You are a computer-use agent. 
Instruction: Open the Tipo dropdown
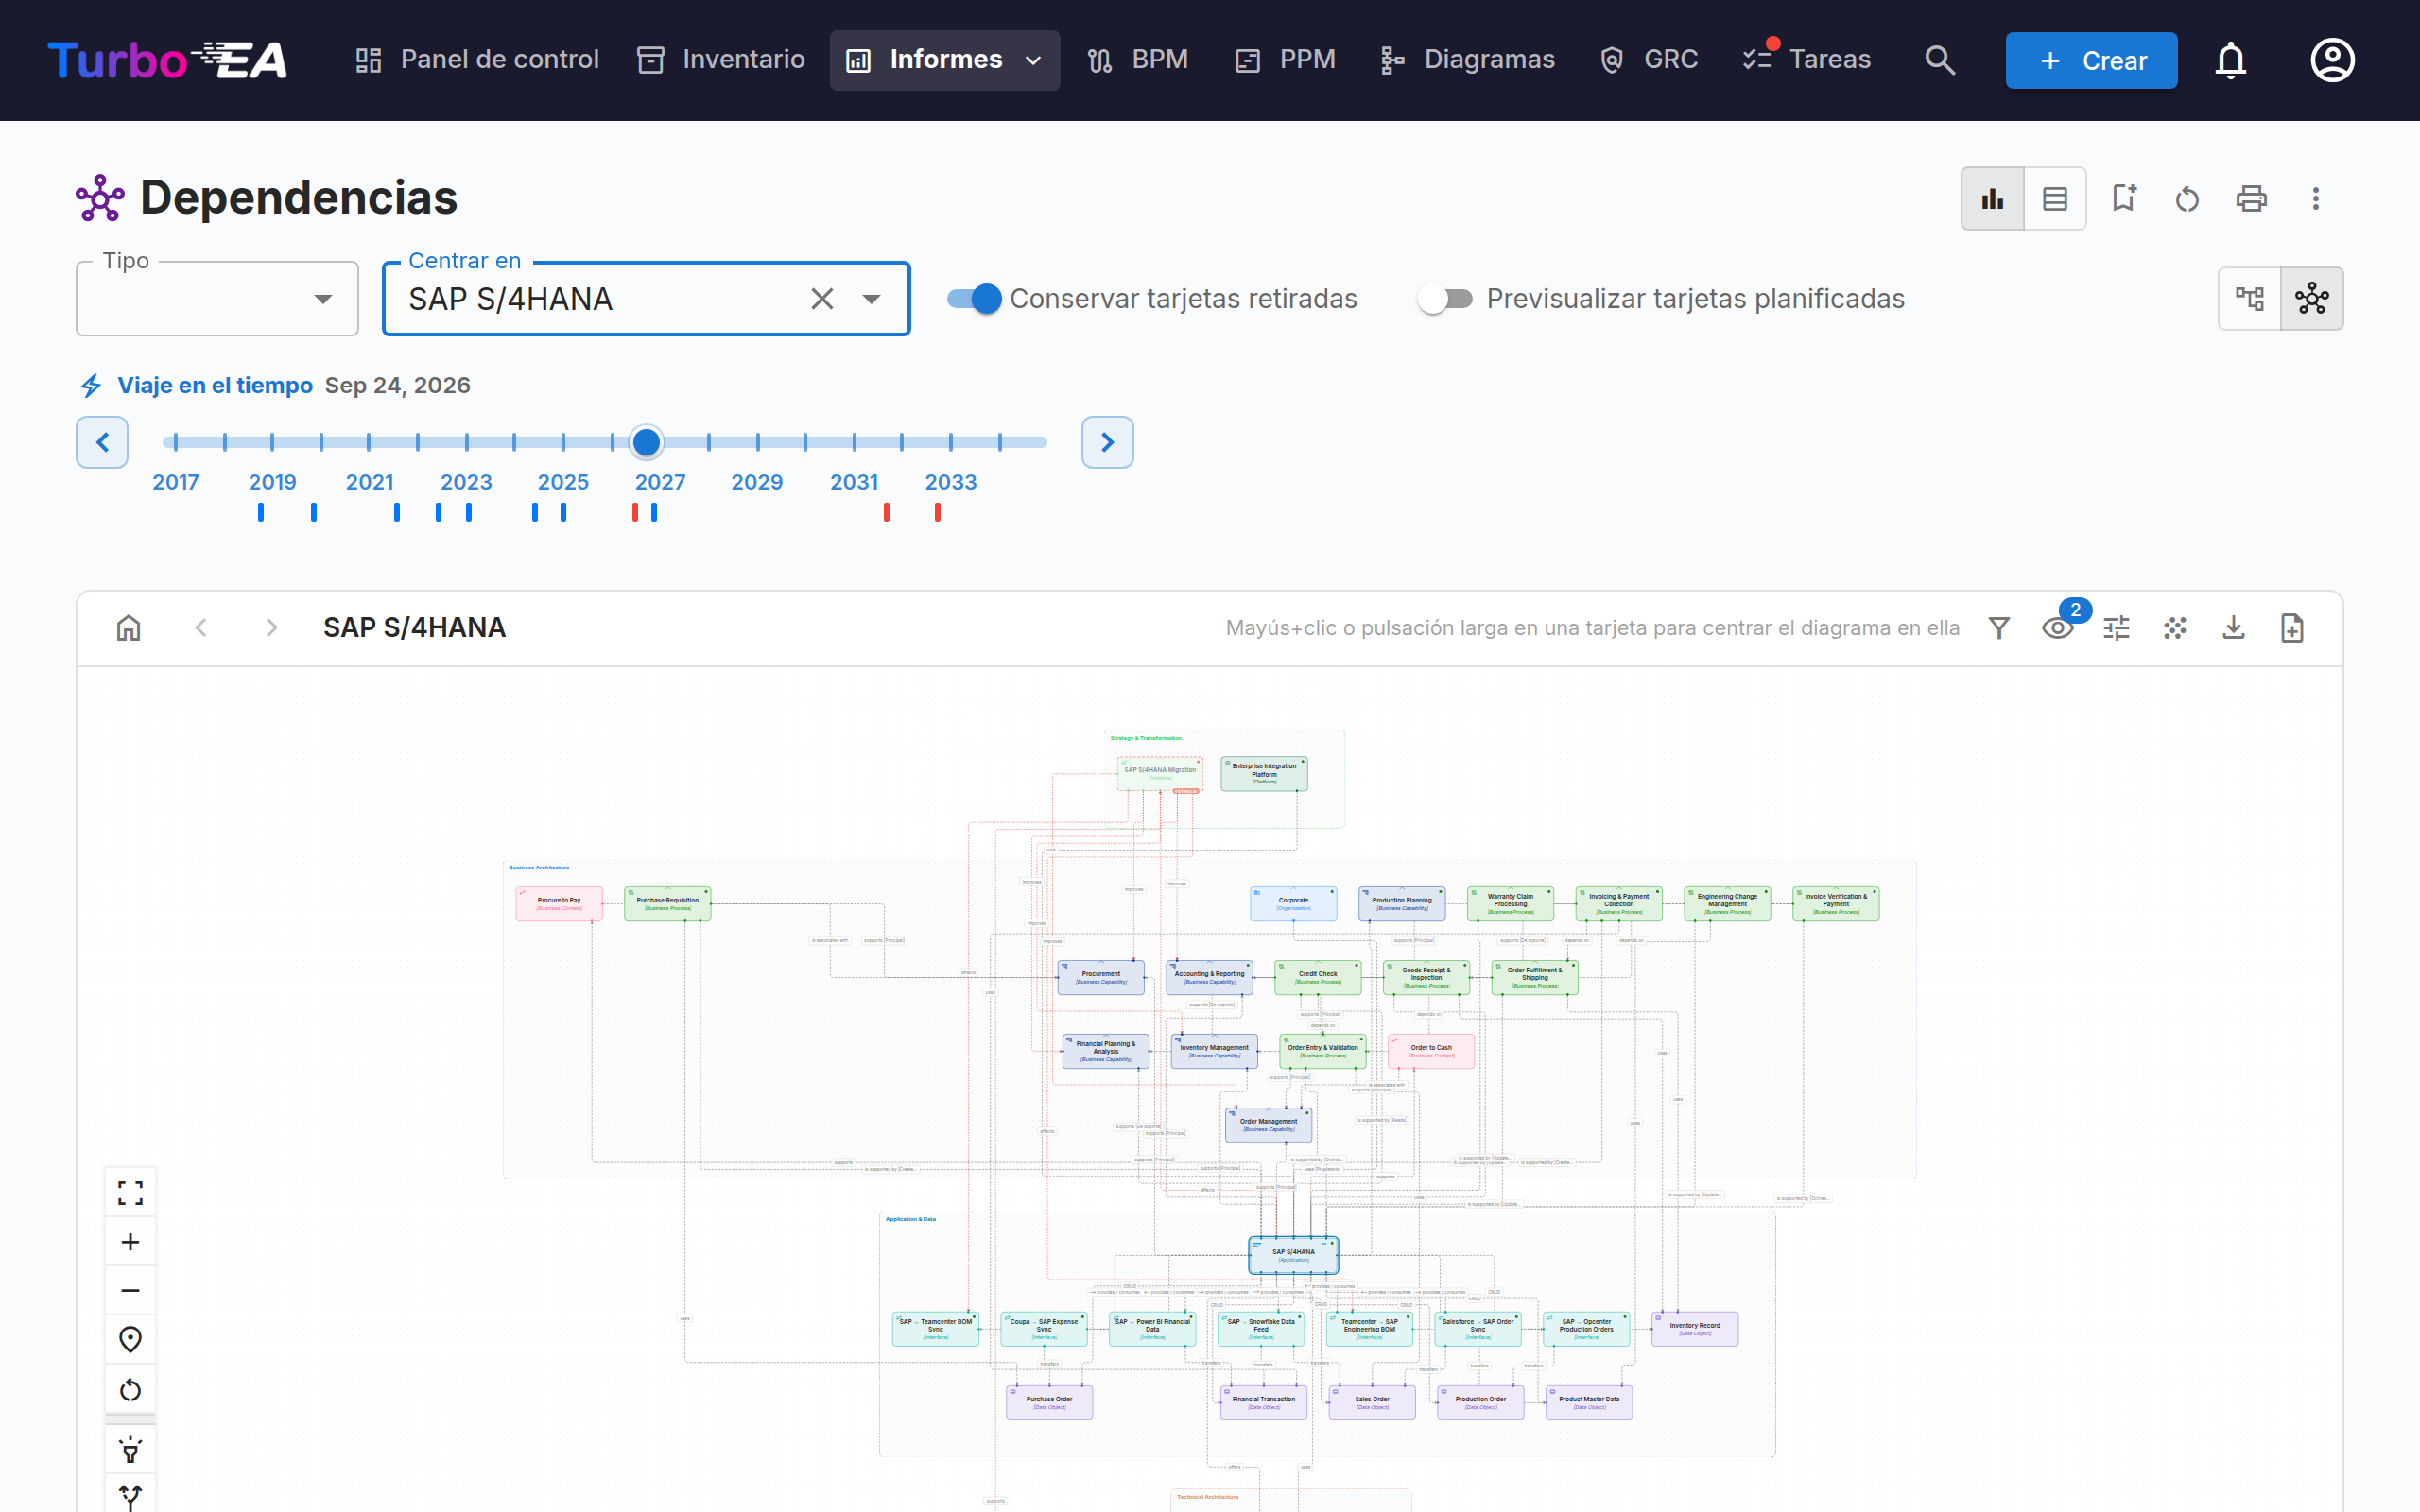[217, 299]
